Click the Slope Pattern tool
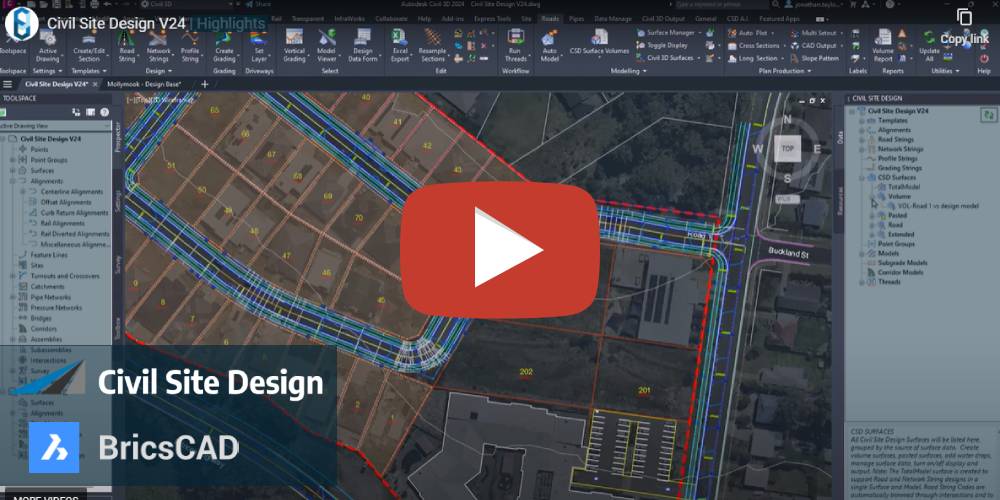 coord(815,58)
